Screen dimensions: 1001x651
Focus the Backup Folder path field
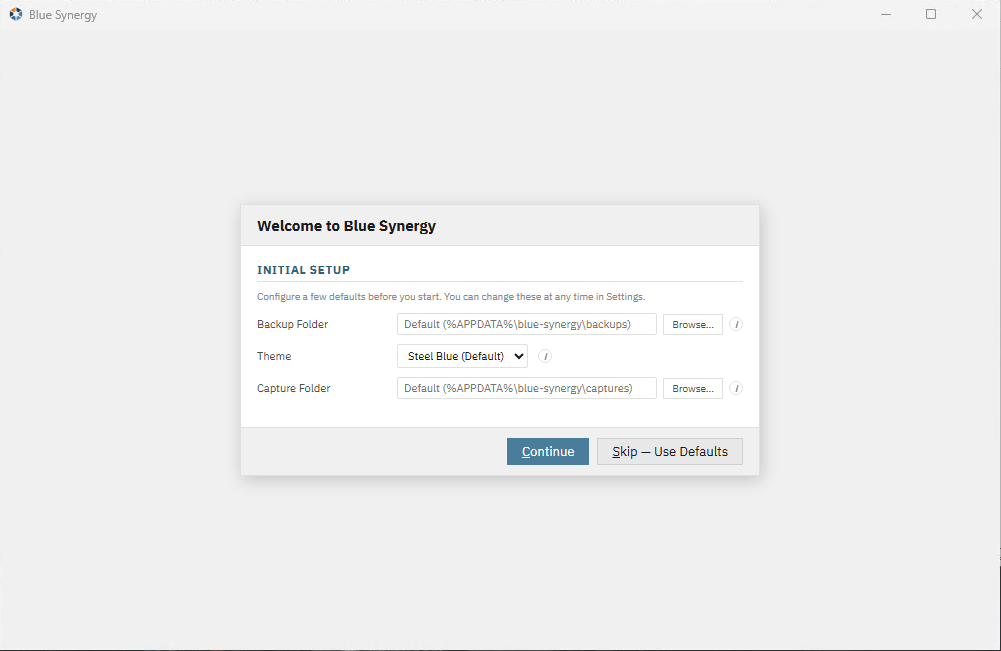[x=526, y=324]
